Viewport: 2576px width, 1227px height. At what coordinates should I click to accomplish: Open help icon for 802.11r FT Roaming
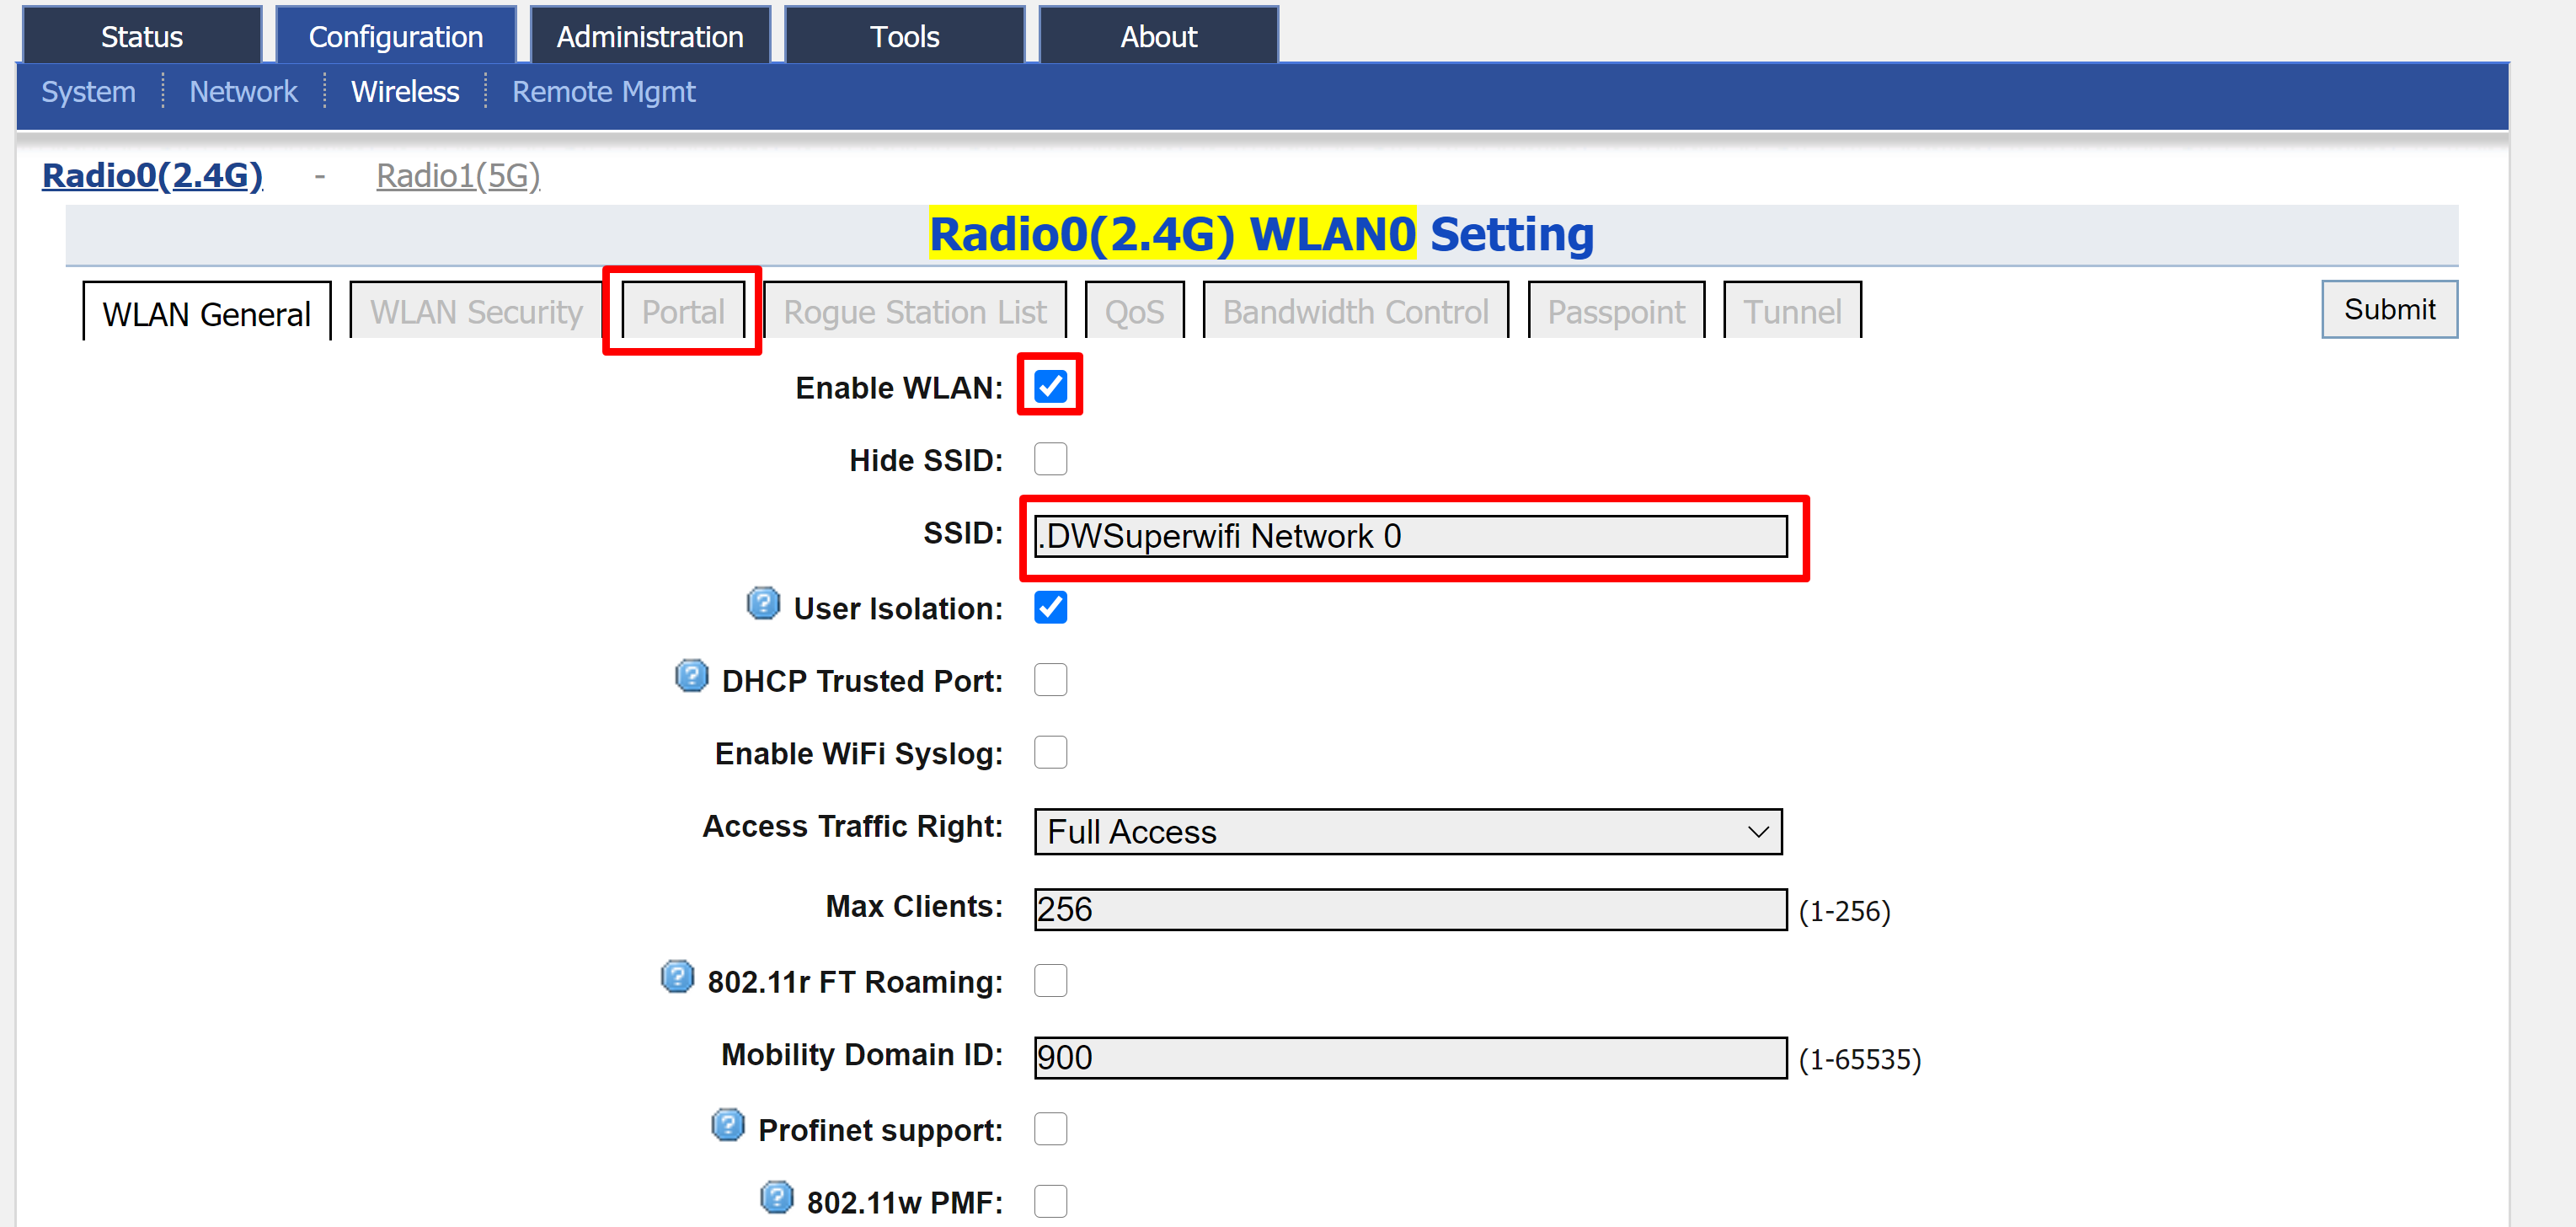[x=677, y=977]
